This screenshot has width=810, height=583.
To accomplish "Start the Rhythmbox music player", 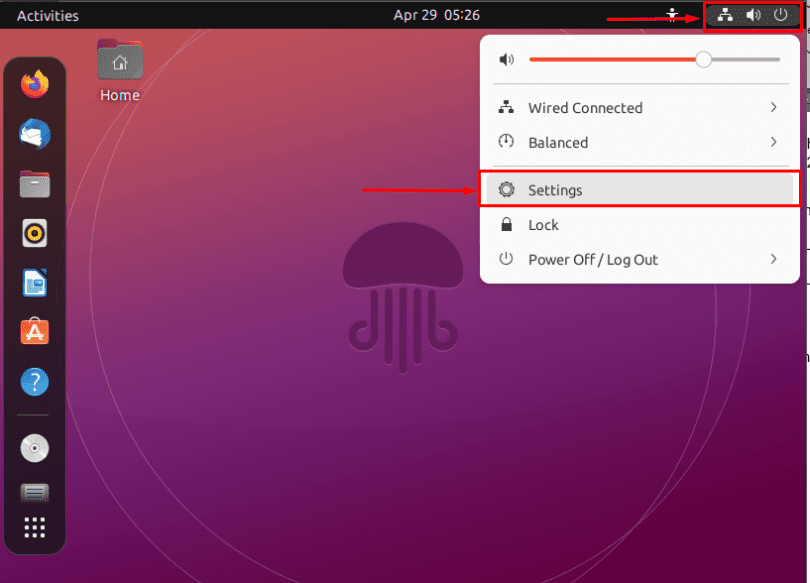I will [x=34, y=233].
